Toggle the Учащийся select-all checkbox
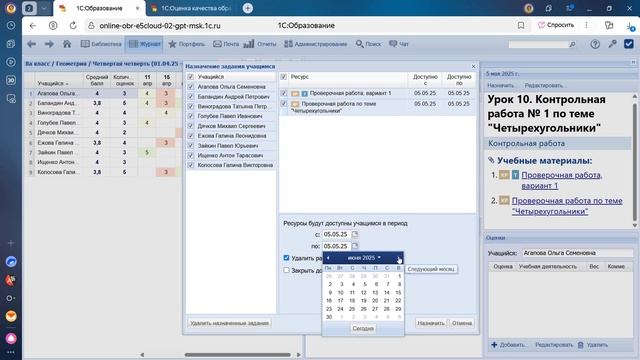The width and height of the screenshot is (640, 360). [190, 77]
